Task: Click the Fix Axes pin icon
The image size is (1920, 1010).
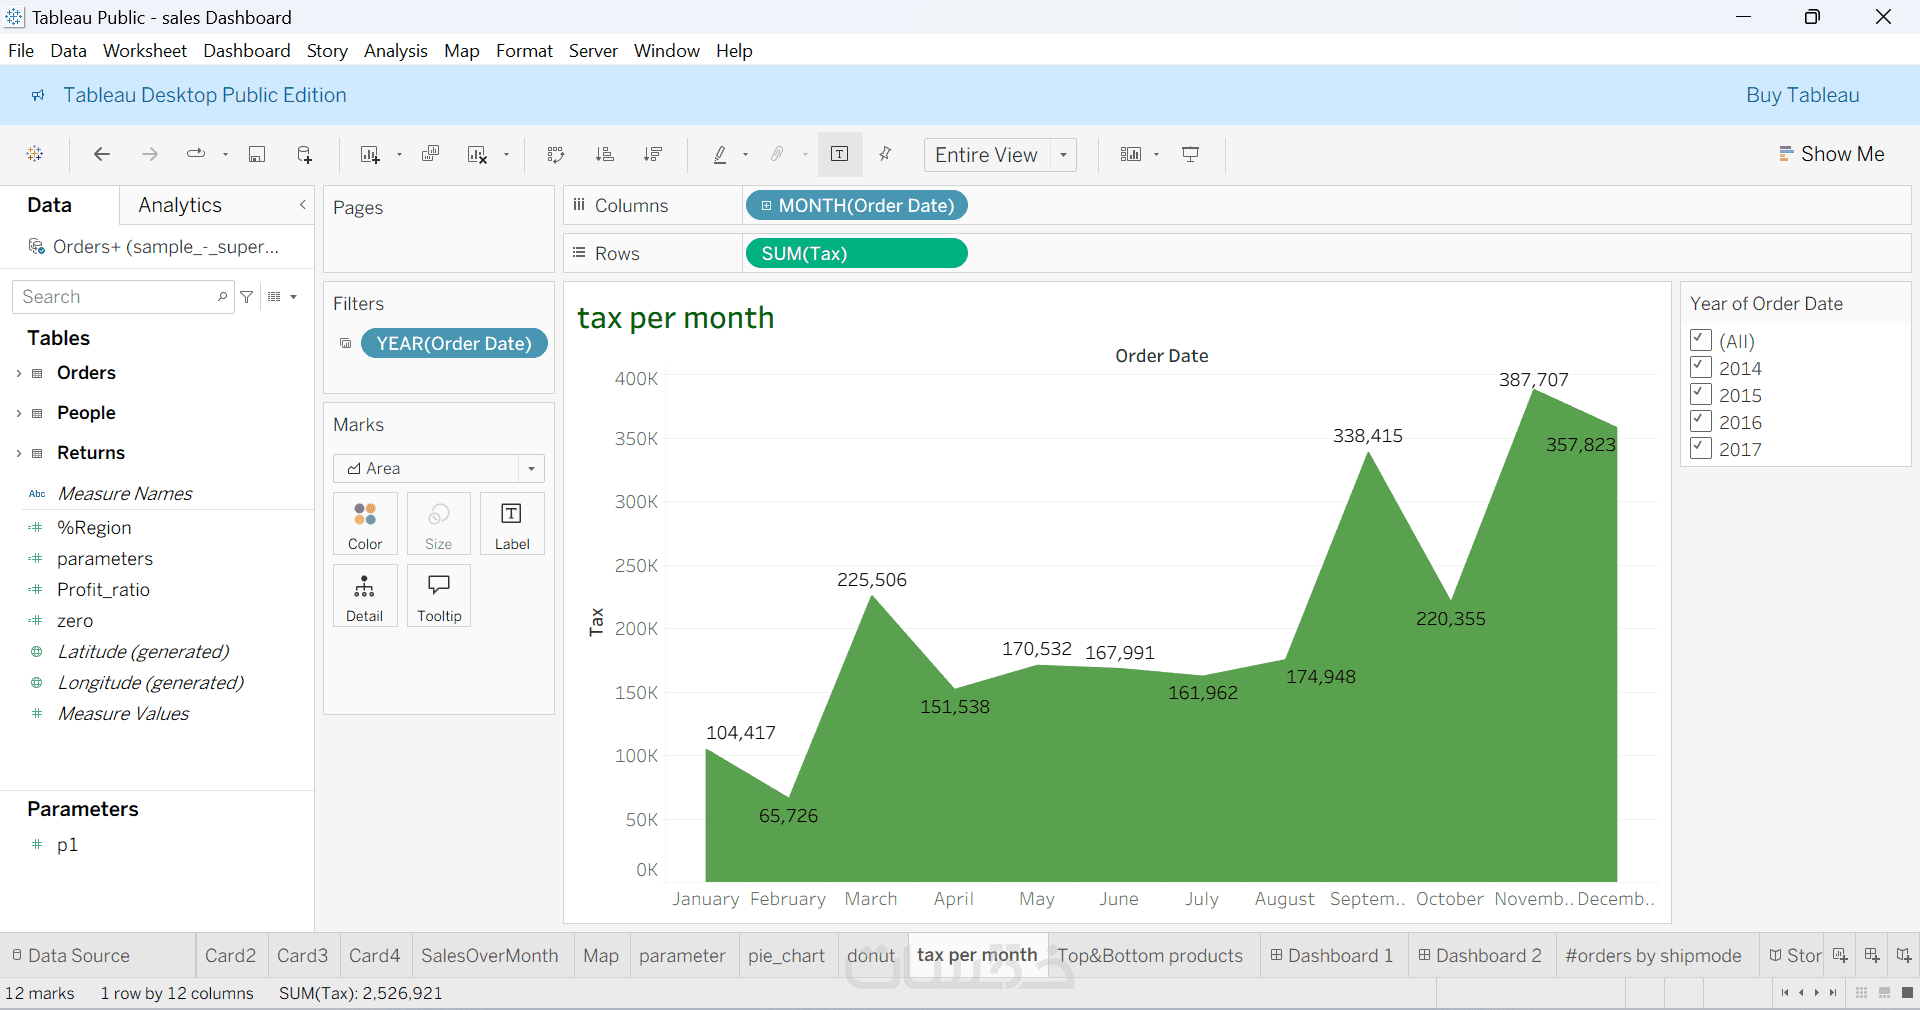Action: [x=885, y=154]
